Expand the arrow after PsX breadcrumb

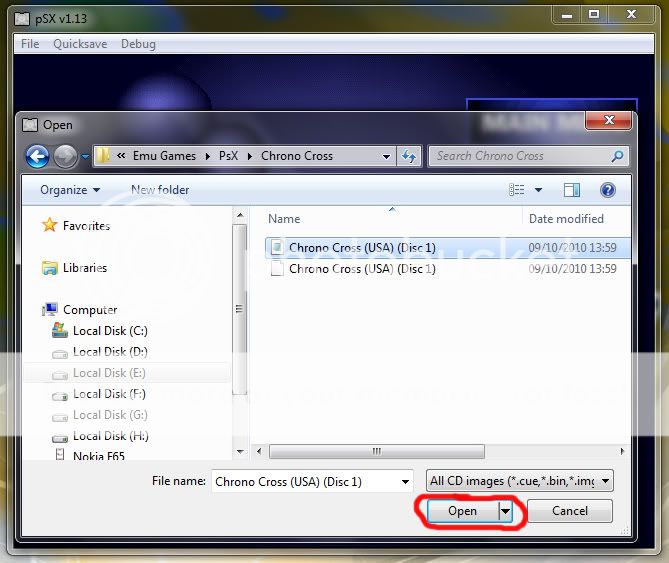click(x=250, y=157)
